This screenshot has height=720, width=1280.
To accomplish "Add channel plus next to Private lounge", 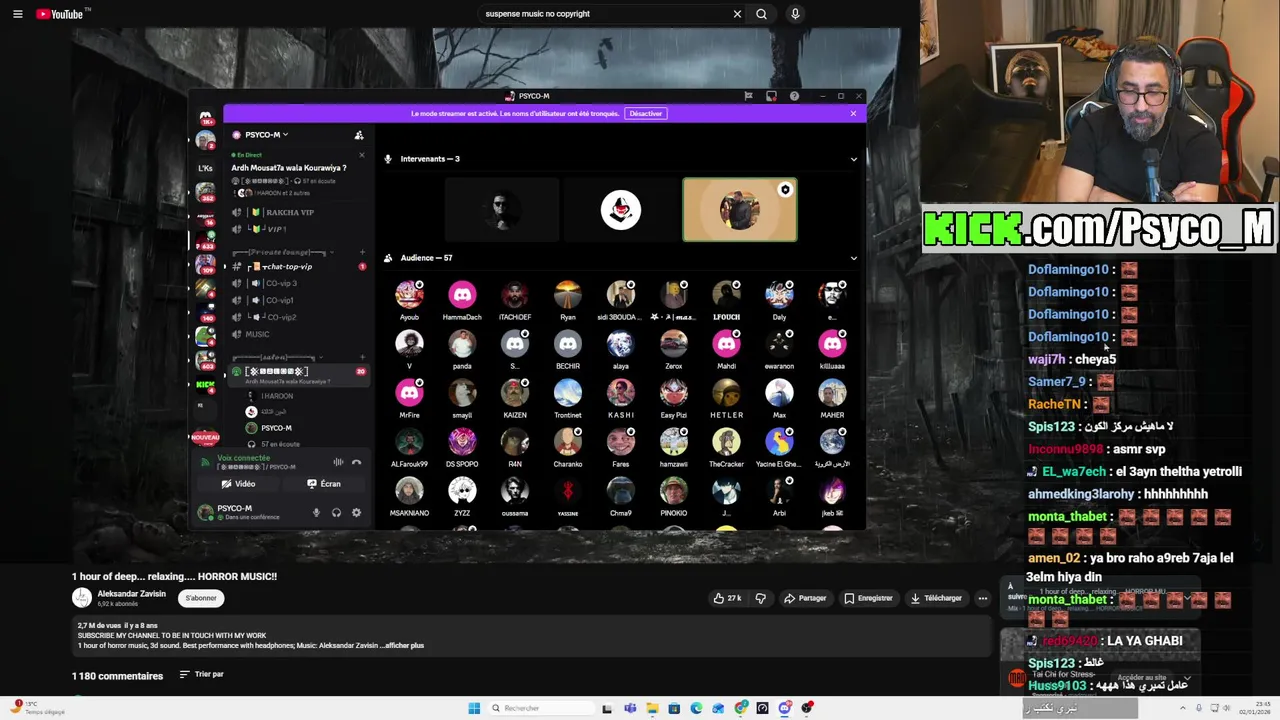I will coord(361,252).
